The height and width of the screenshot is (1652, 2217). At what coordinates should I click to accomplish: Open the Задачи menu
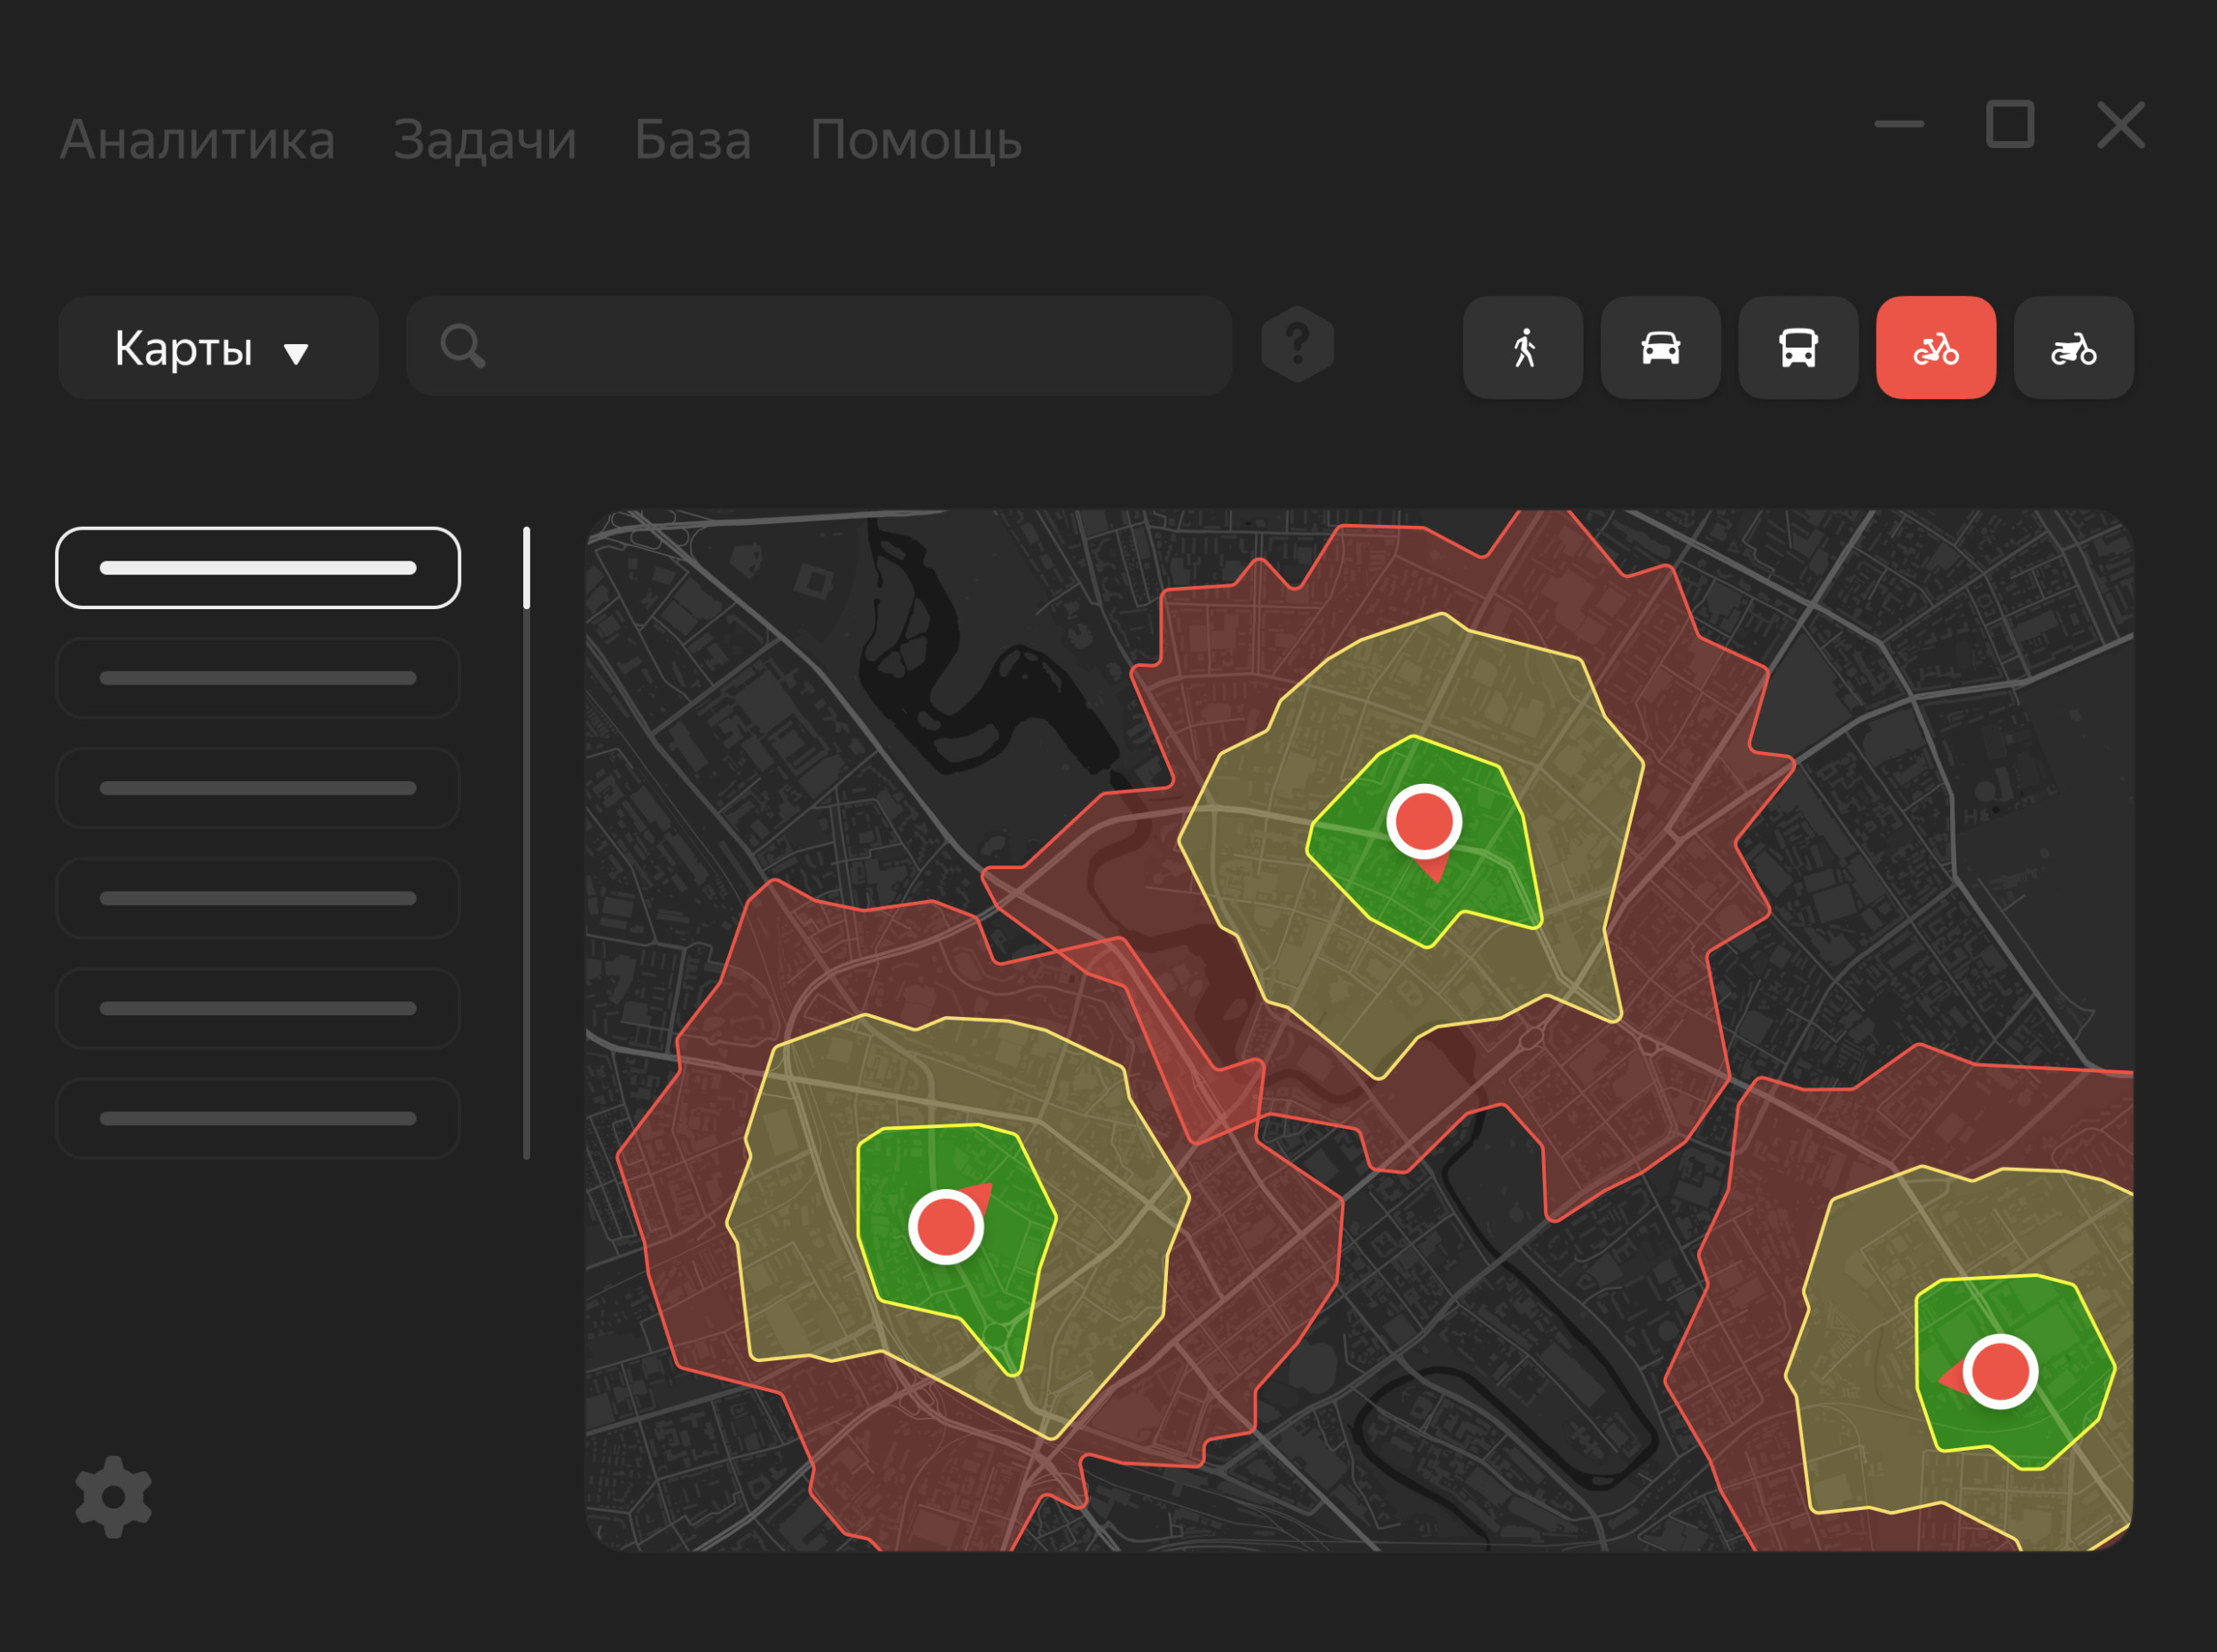tap(485, 139)
